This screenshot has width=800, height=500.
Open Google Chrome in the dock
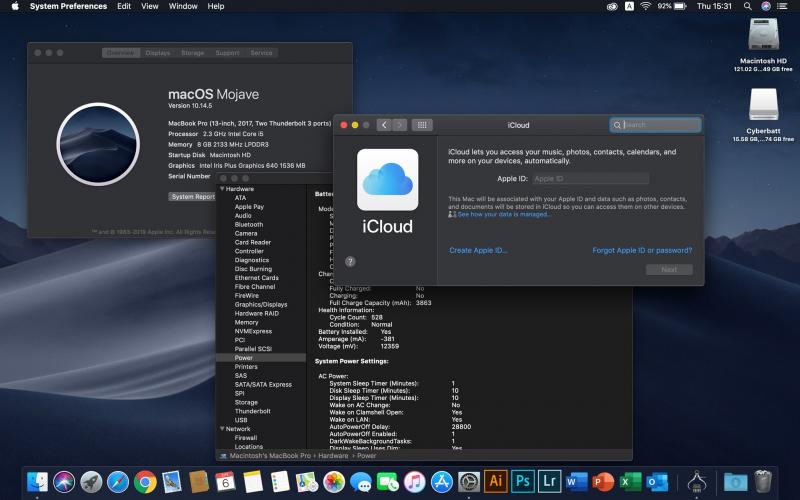pos(145,481)
